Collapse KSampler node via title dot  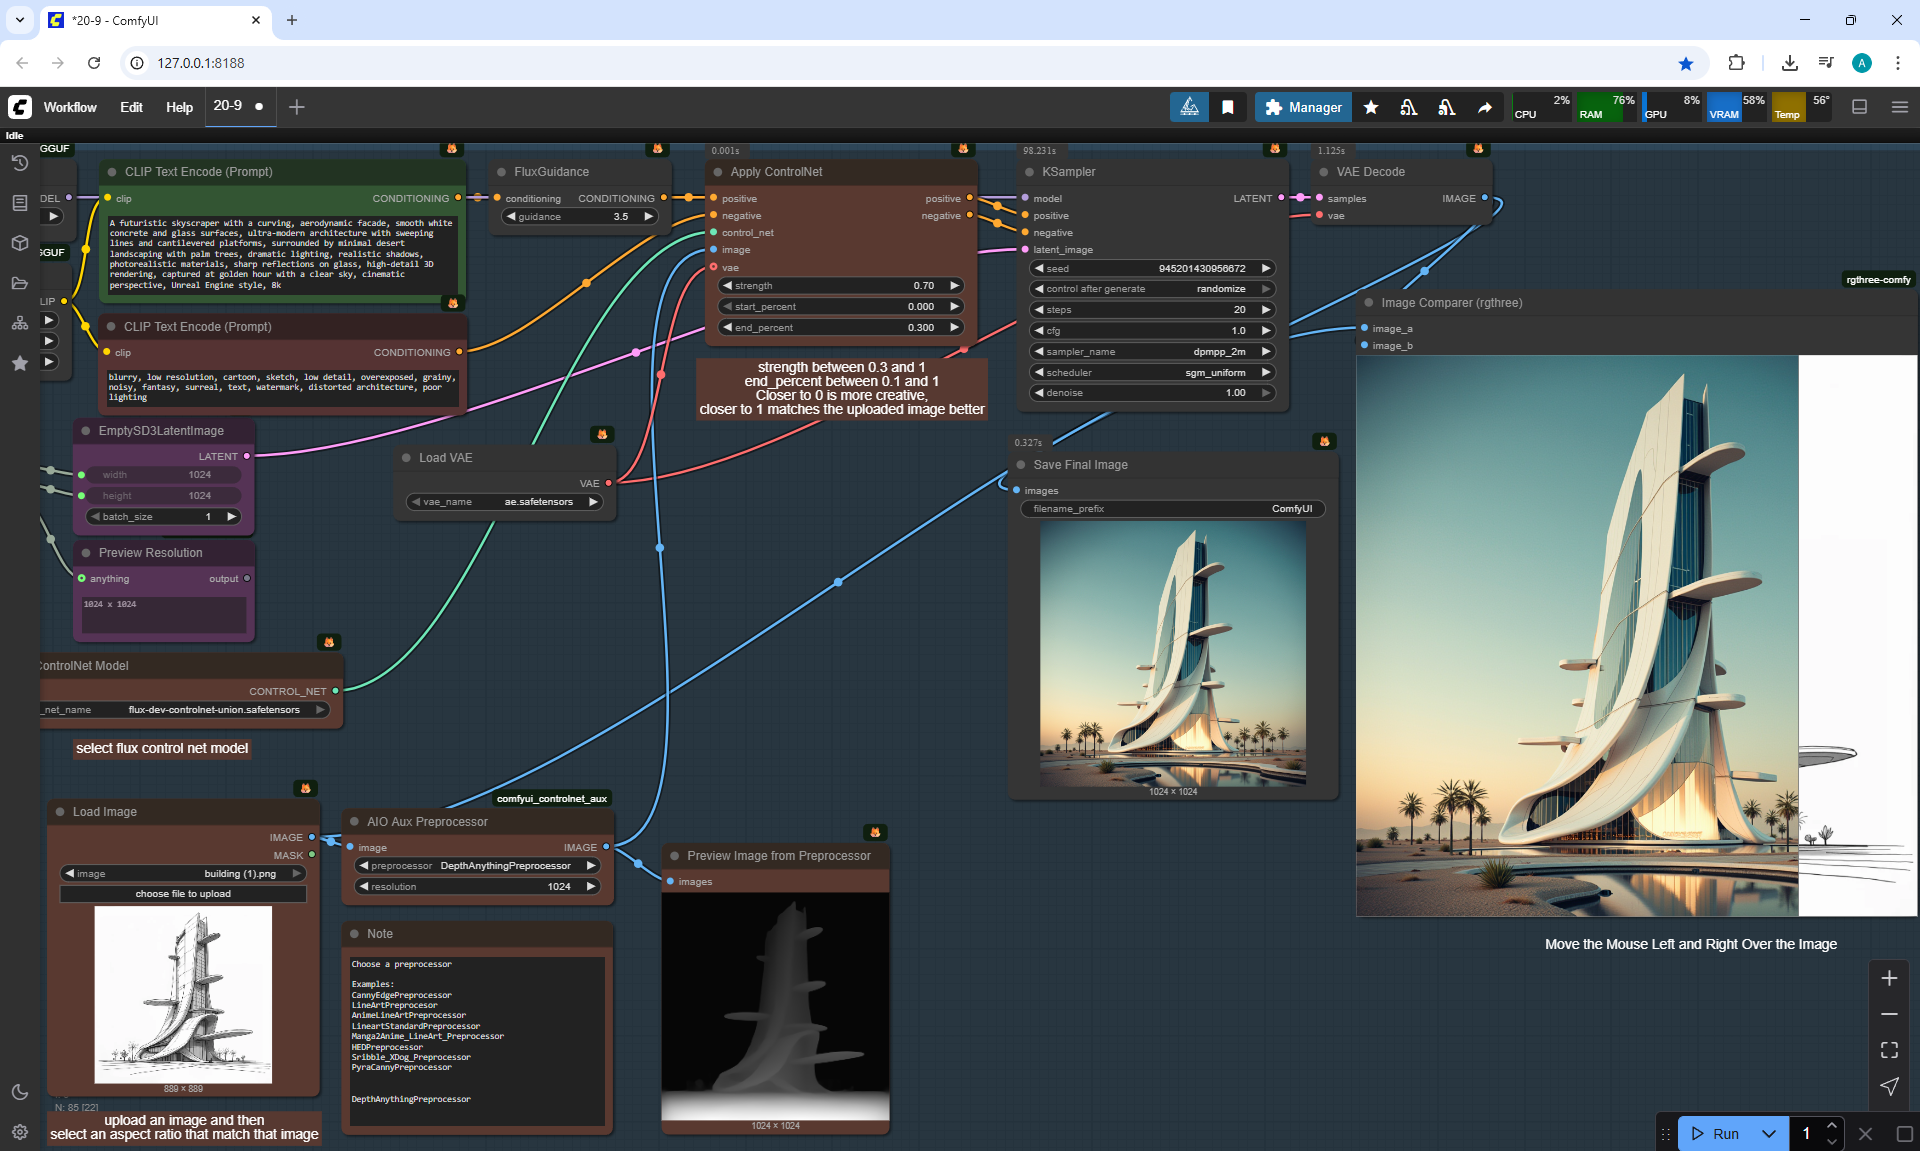click(x=1028, y=172)
